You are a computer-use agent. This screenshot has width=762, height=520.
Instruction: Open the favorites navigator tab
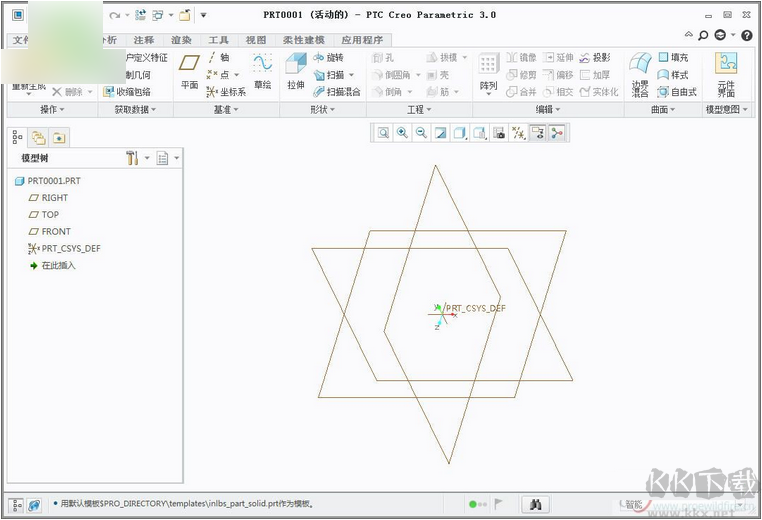click(x=59, y=138)
